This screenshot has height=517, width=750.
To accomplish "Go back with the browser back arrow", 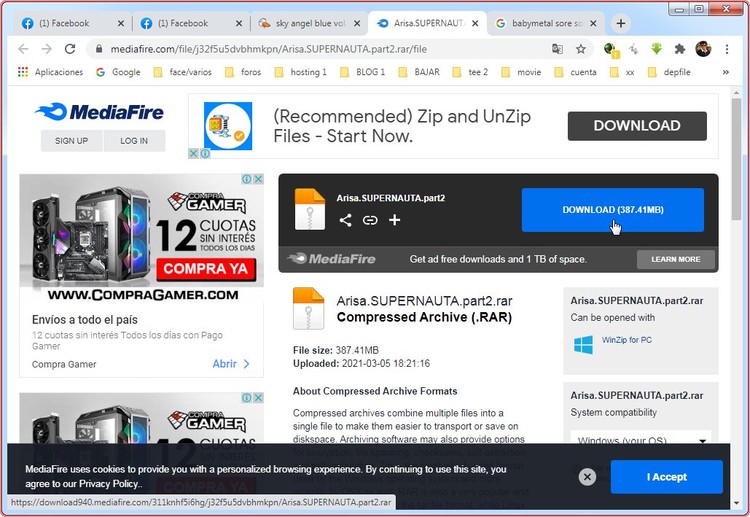I will (23, 49).
